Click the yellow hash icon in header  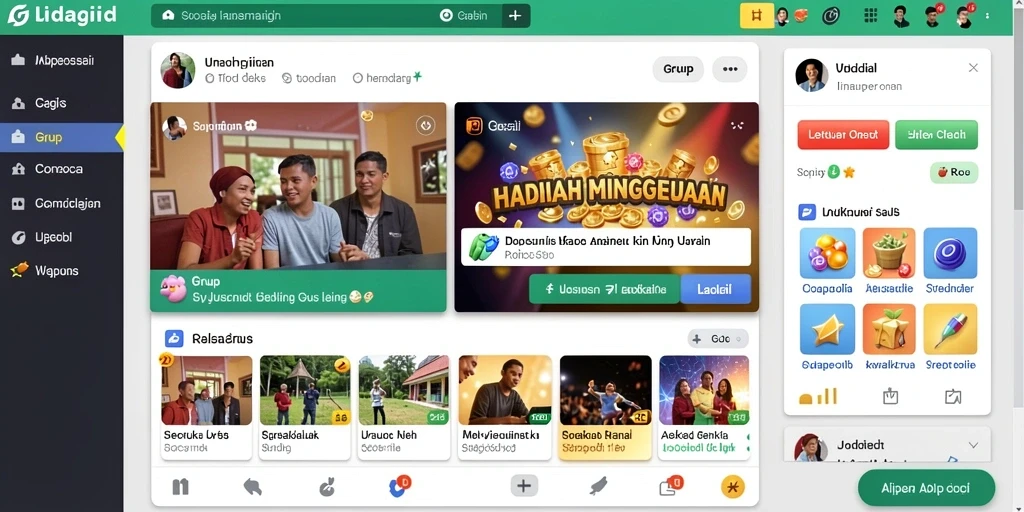click(x=757, y=16)
